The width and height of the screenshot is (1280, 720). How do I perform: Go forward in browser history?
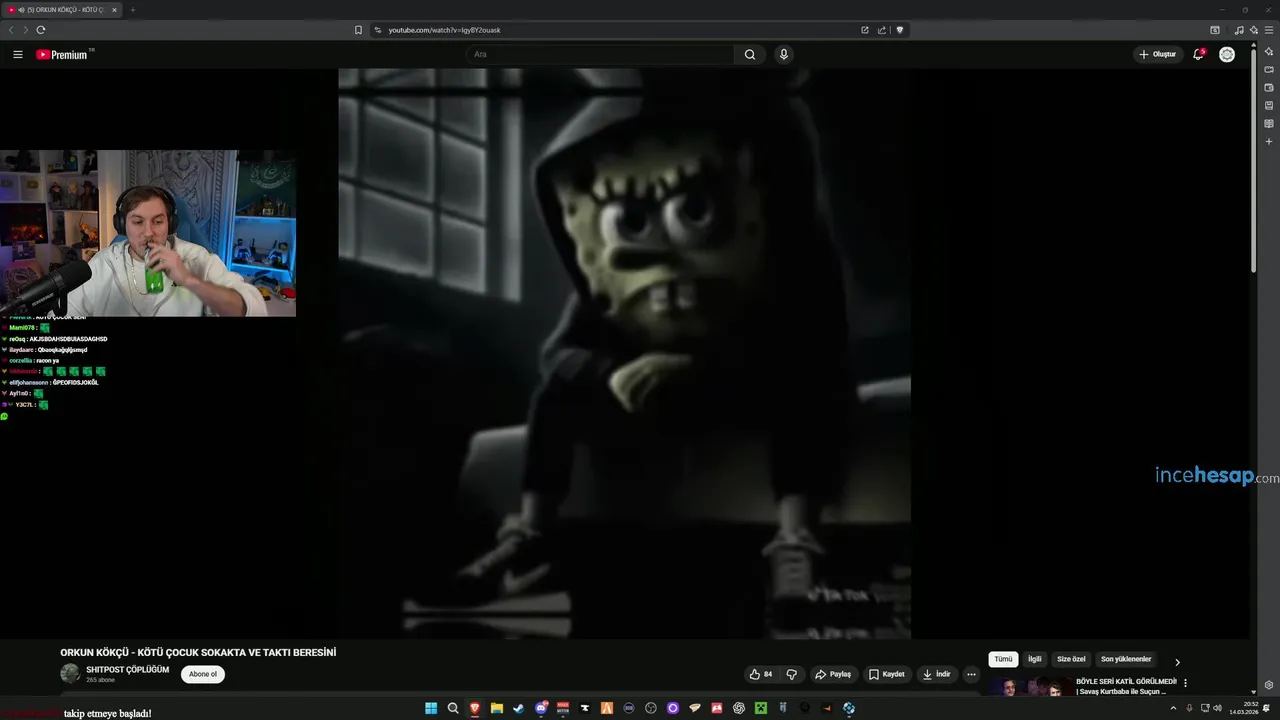coord(25,30)
